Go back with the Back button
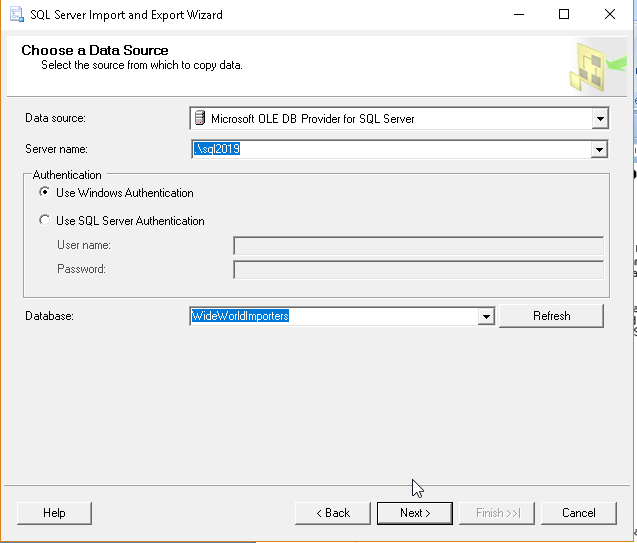This screenshot has height=543, width=637. (x=333, y=513)
